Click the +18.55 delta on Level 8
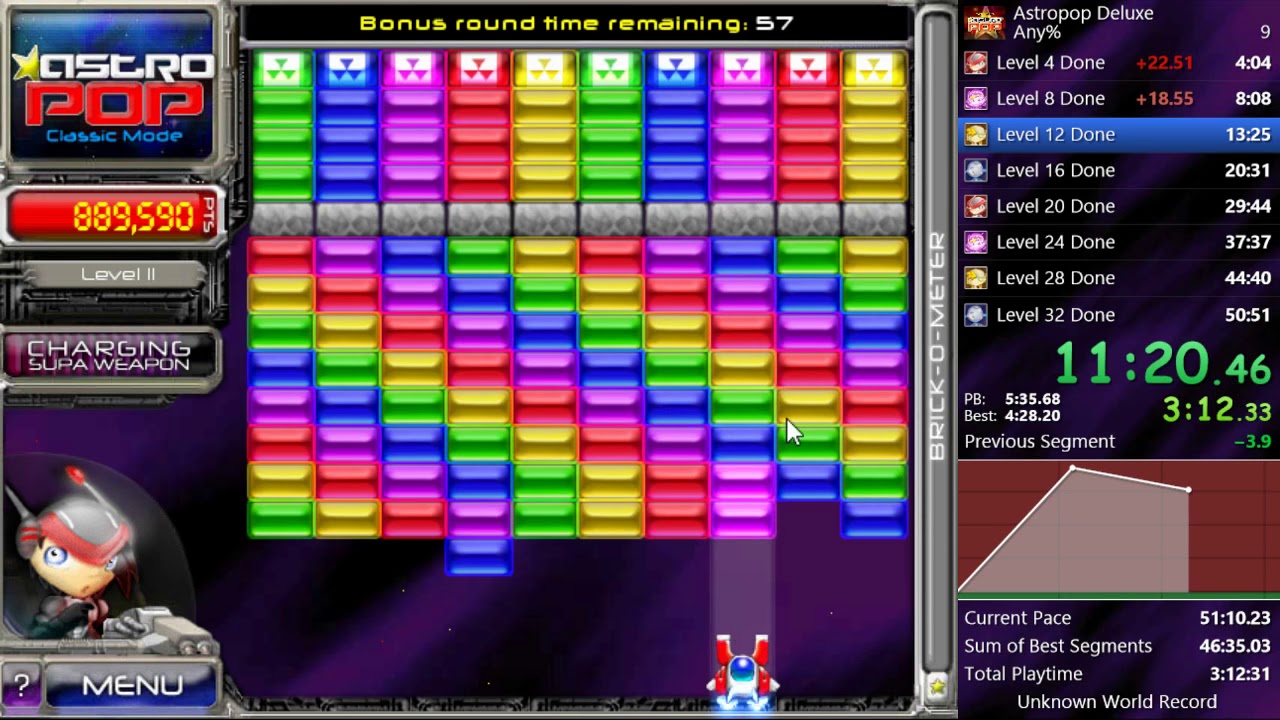 click(1164, 99)
